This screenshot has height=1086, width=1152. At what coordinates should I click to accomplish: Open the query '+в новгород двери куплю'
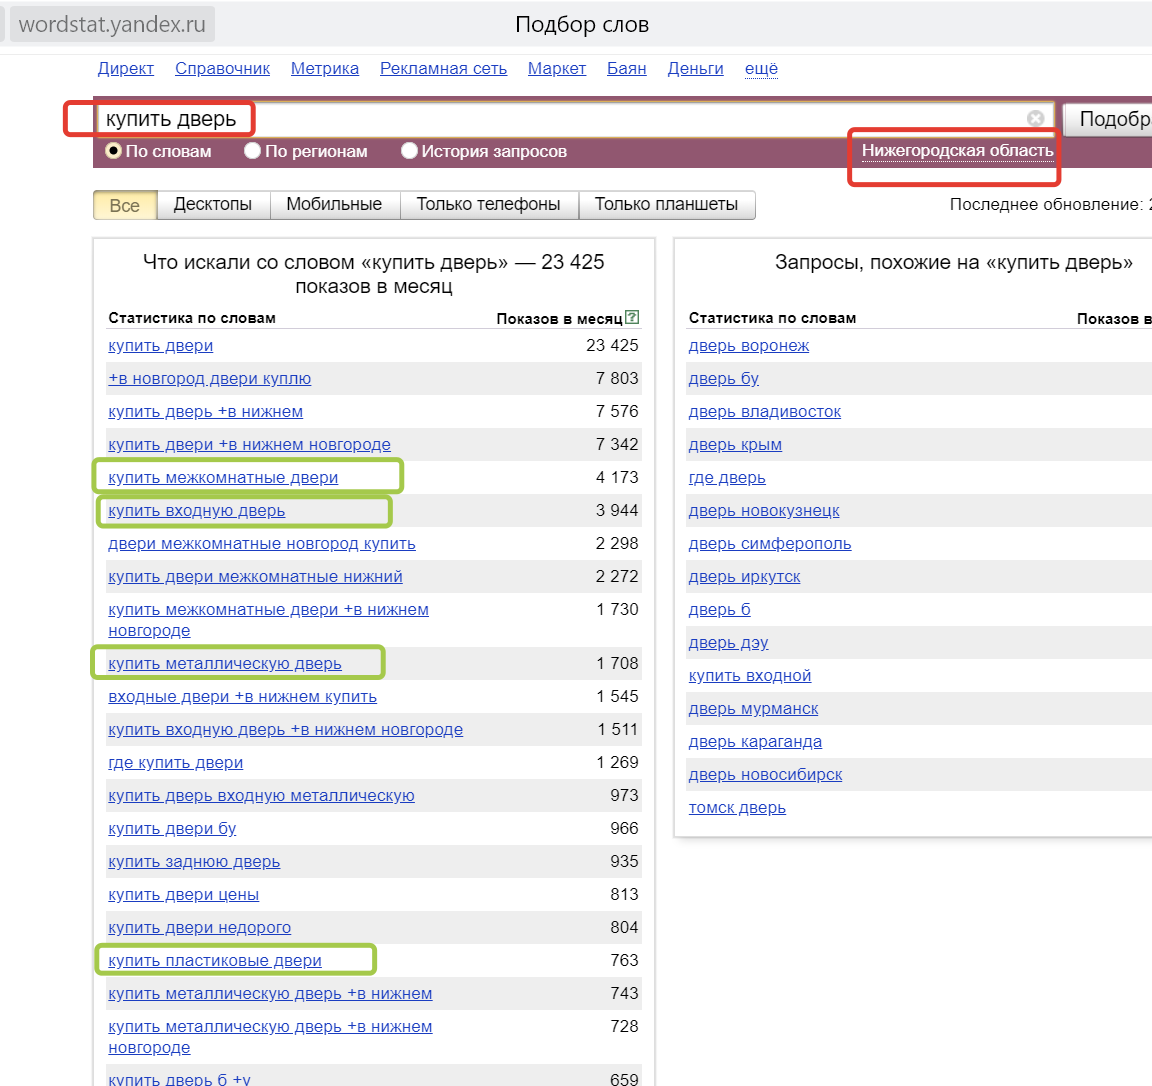click(209, 378)
